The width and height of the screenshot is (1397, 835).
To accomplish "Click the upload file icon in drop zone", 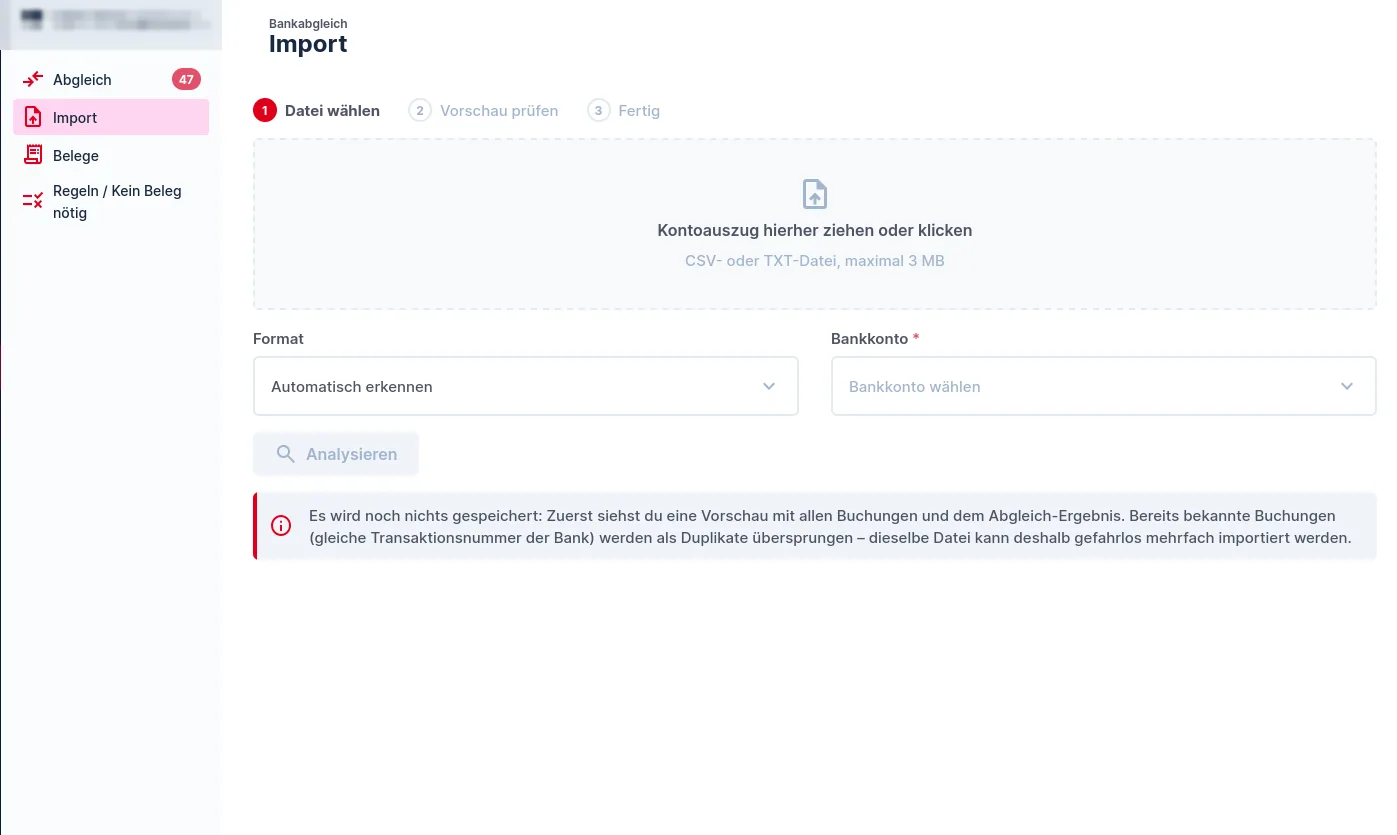I will tap(815, 194).
